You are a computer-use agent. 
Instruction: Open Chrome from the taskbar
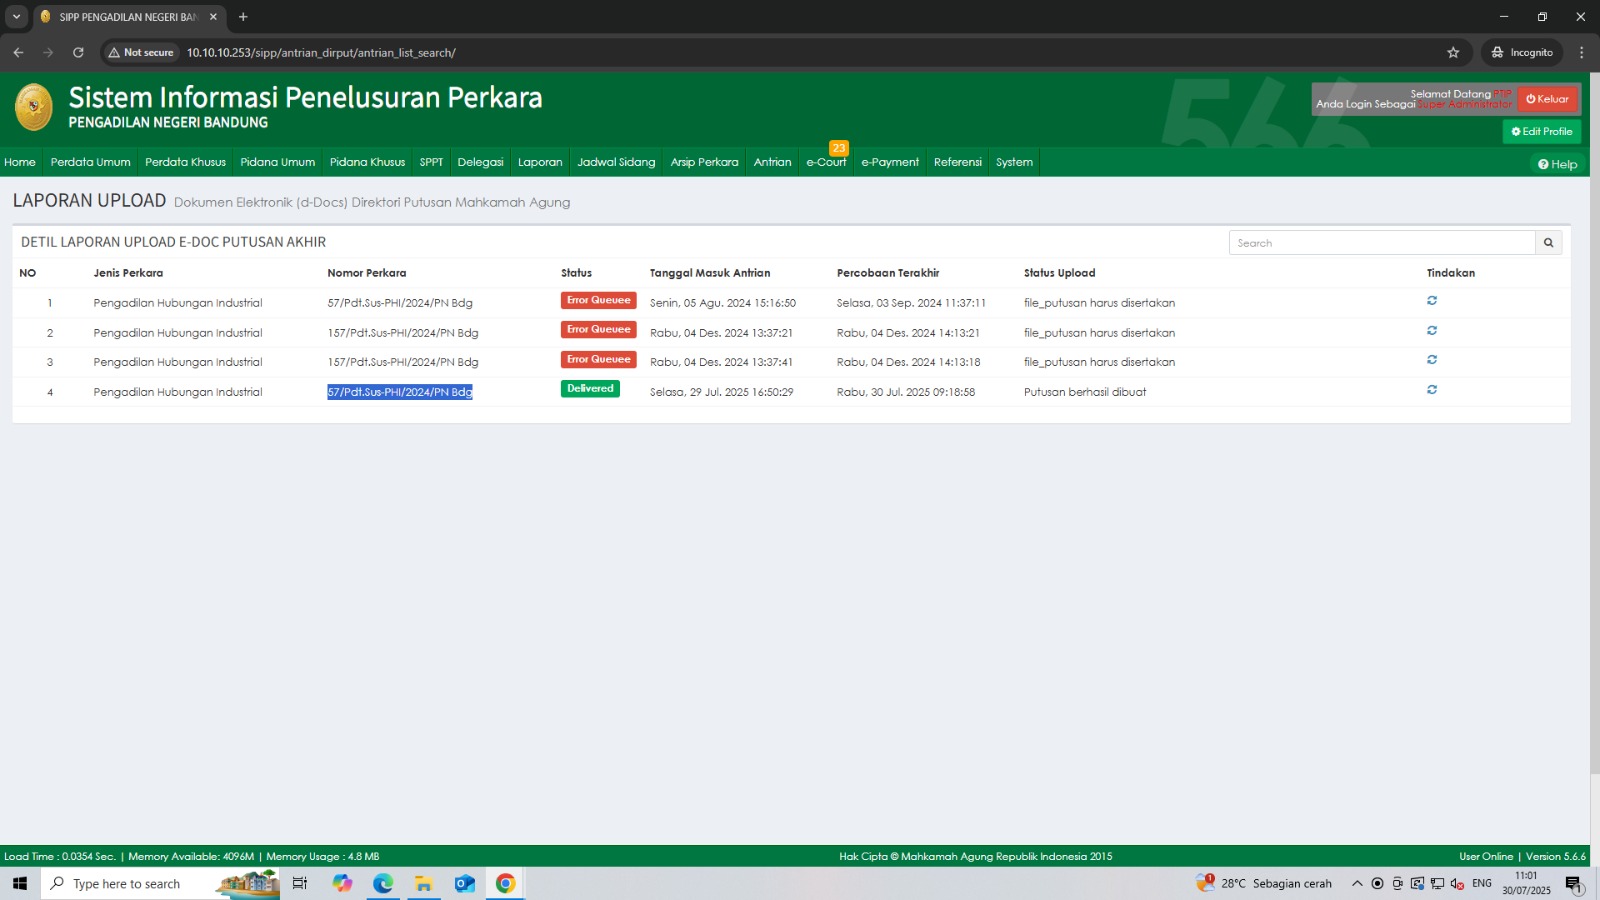pyautogui.click(x=505, y=883)
